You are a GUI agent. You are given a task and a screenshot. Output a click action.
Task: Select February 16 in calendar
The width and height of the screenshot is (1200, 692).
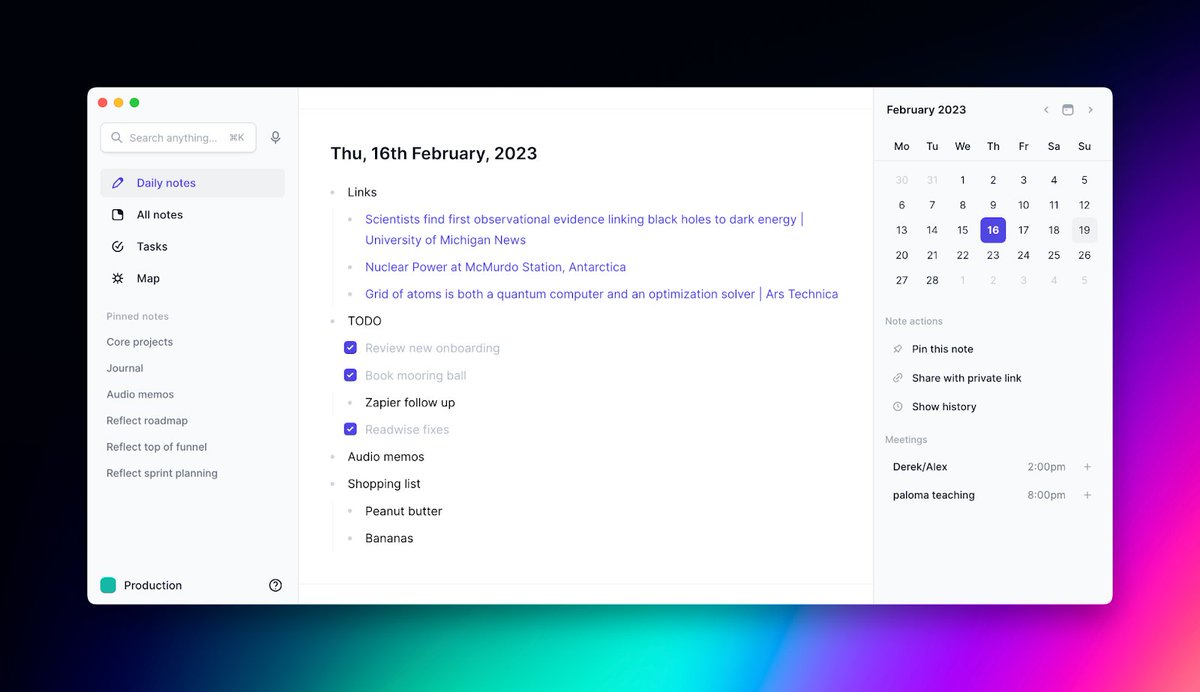[993, 230]
